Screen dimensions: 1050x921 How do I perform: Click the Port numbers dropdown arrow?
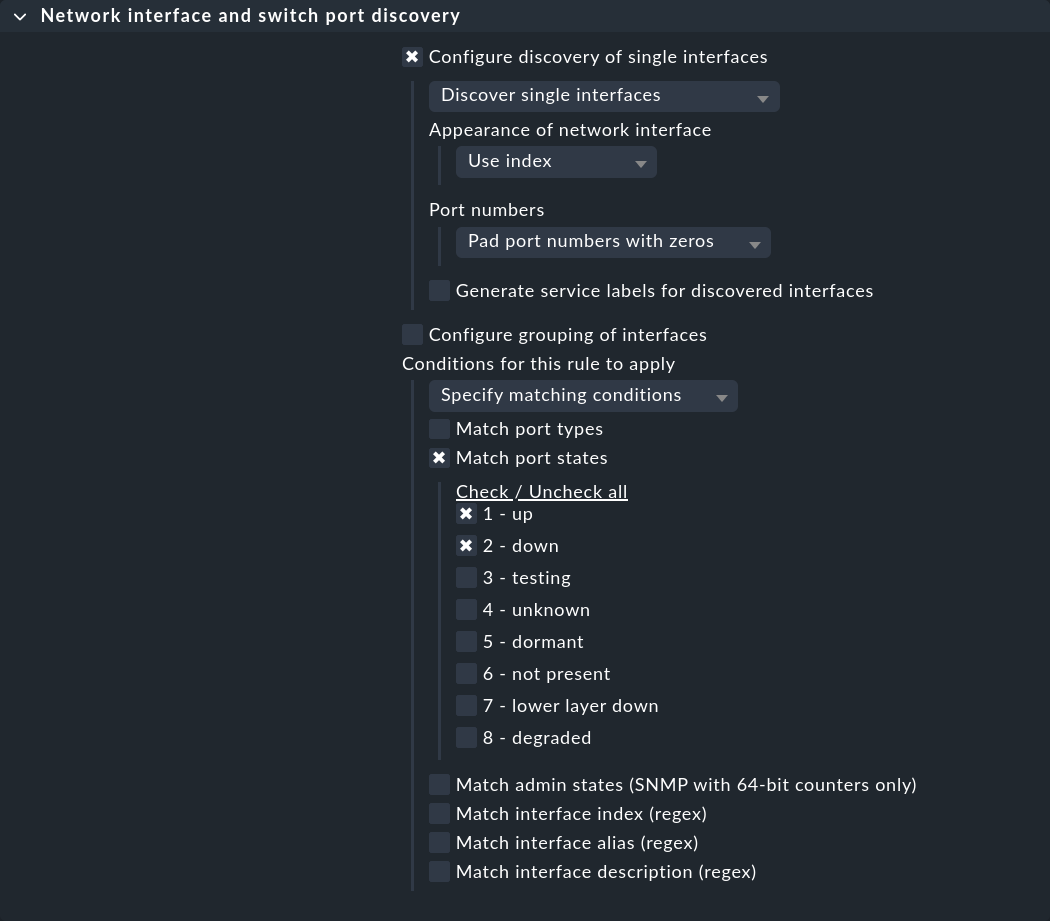[755, 243]
